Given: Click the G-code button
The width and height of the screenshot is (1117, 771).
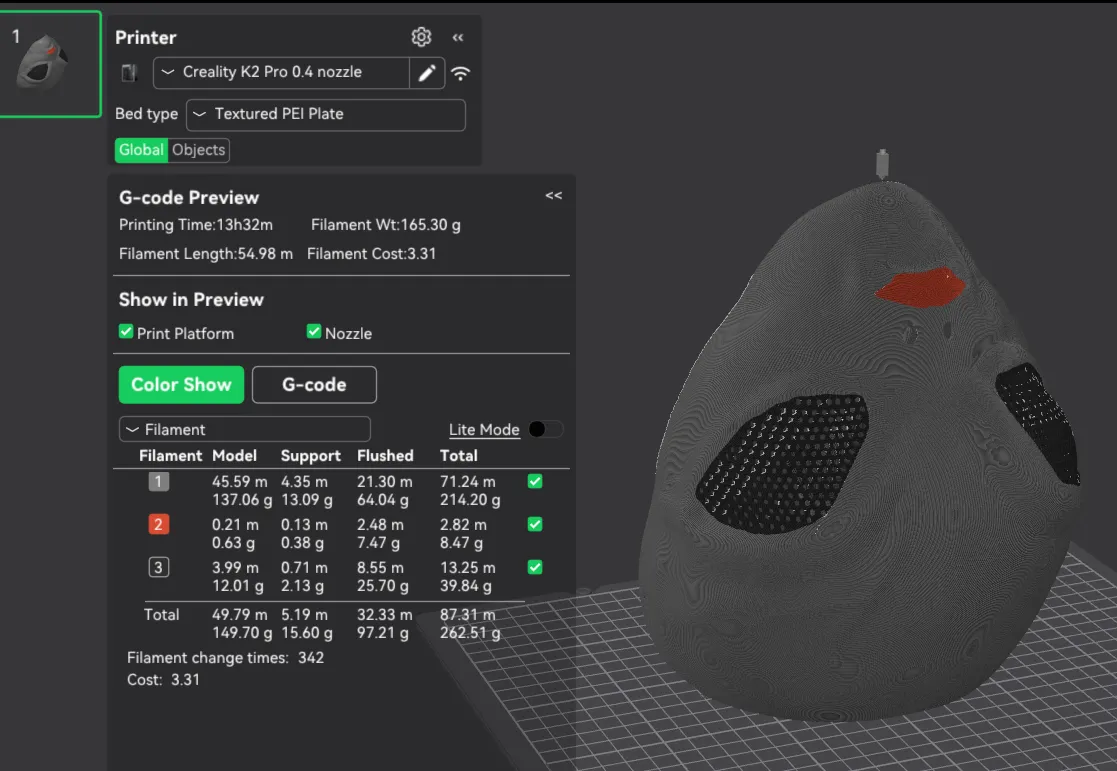Looking at the screenshot, I should pyautogui.click(x=314, y=385).
